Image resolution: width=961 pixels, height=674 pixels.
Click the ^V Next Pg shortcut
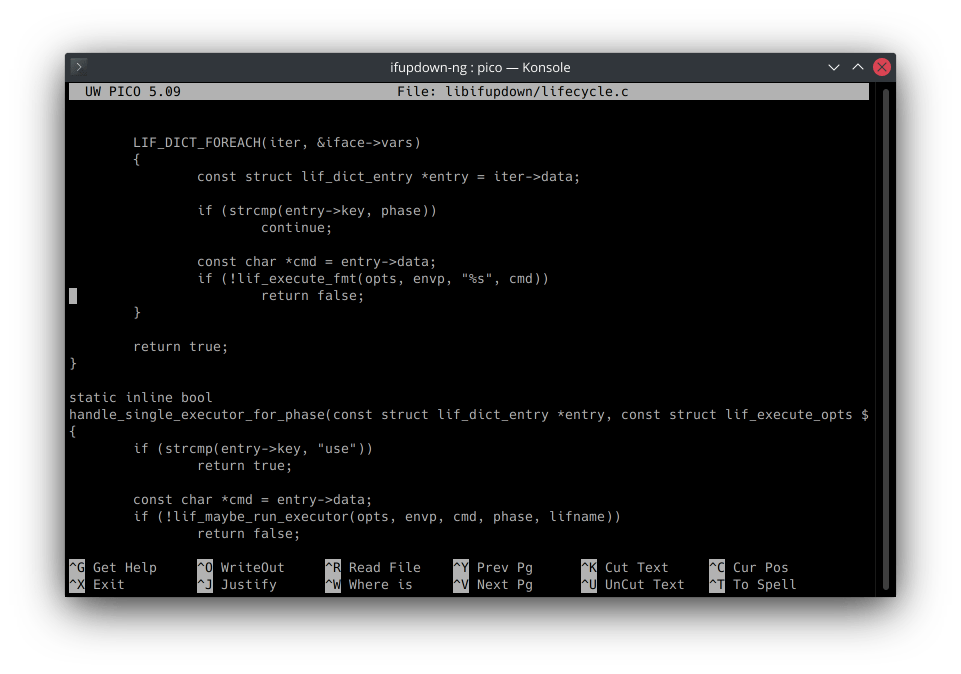[493, 585]
